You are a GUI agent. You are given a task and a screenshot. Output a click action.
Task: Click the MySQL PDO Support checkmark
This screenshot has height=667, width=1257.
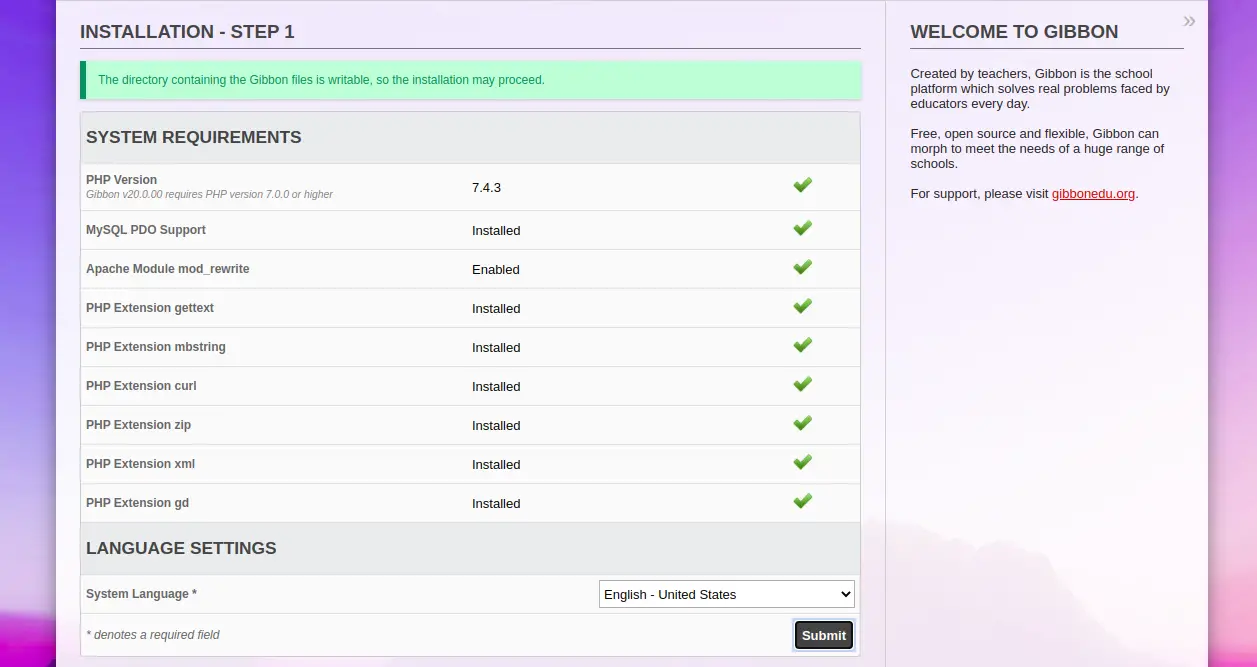[802, 228]
